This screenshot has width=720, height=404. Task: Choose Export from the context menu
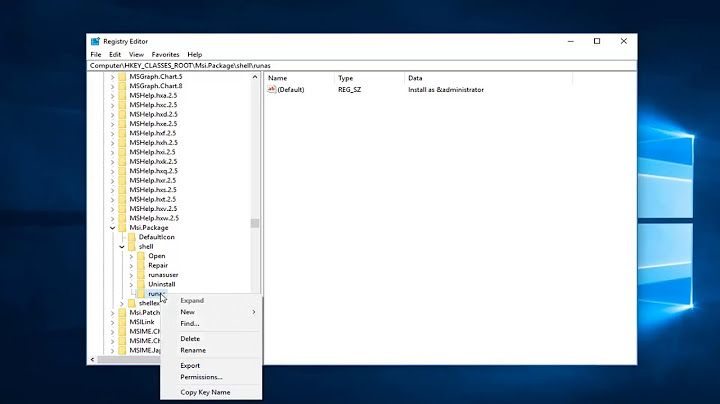(211, 365)
